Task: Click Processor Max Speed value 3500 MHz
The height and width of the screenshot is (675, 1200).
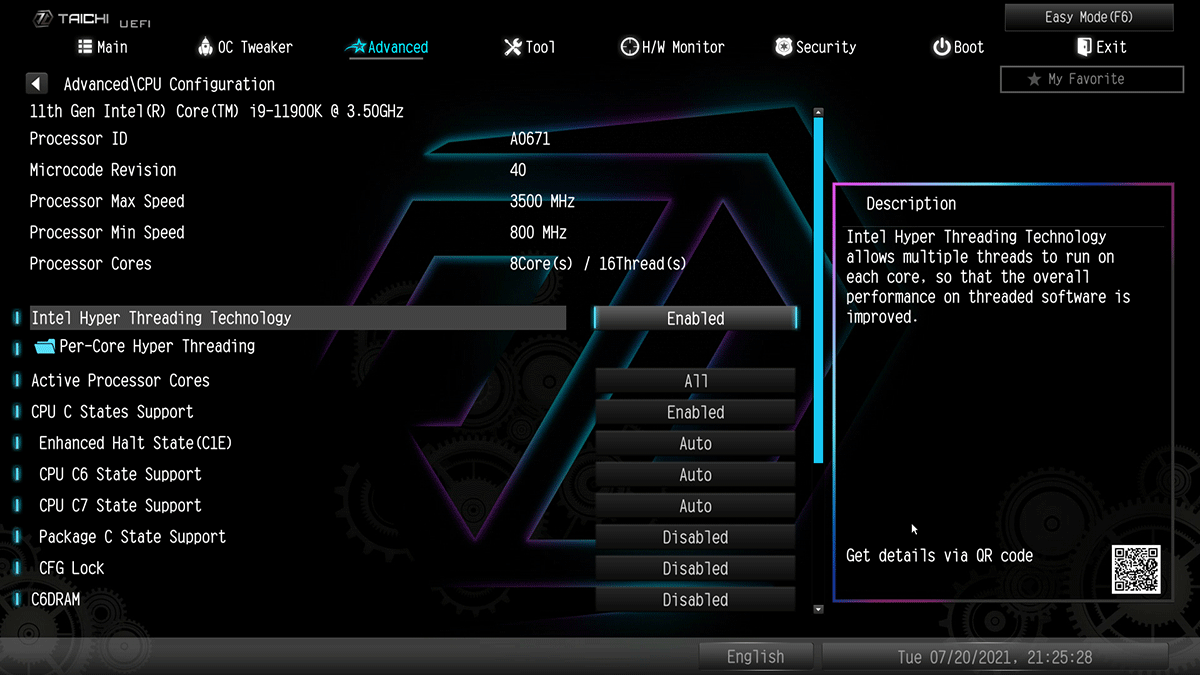Action: 542,201
